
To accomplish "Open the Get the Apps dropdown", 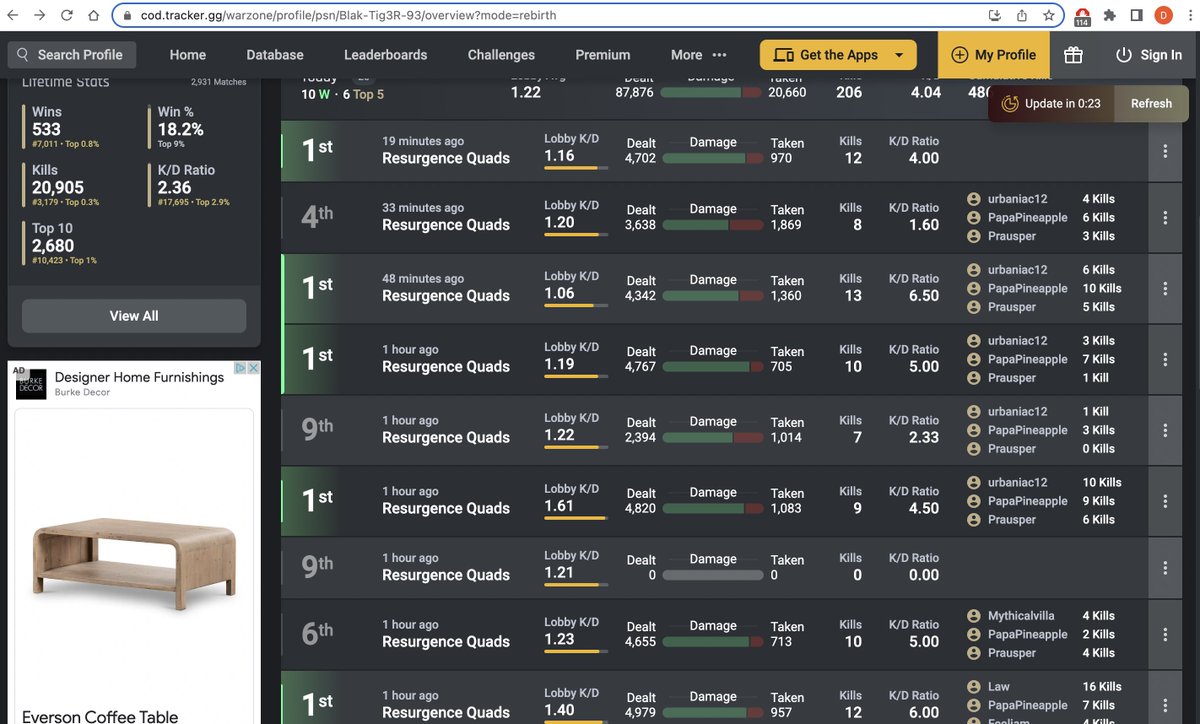I will click(838, 55).
